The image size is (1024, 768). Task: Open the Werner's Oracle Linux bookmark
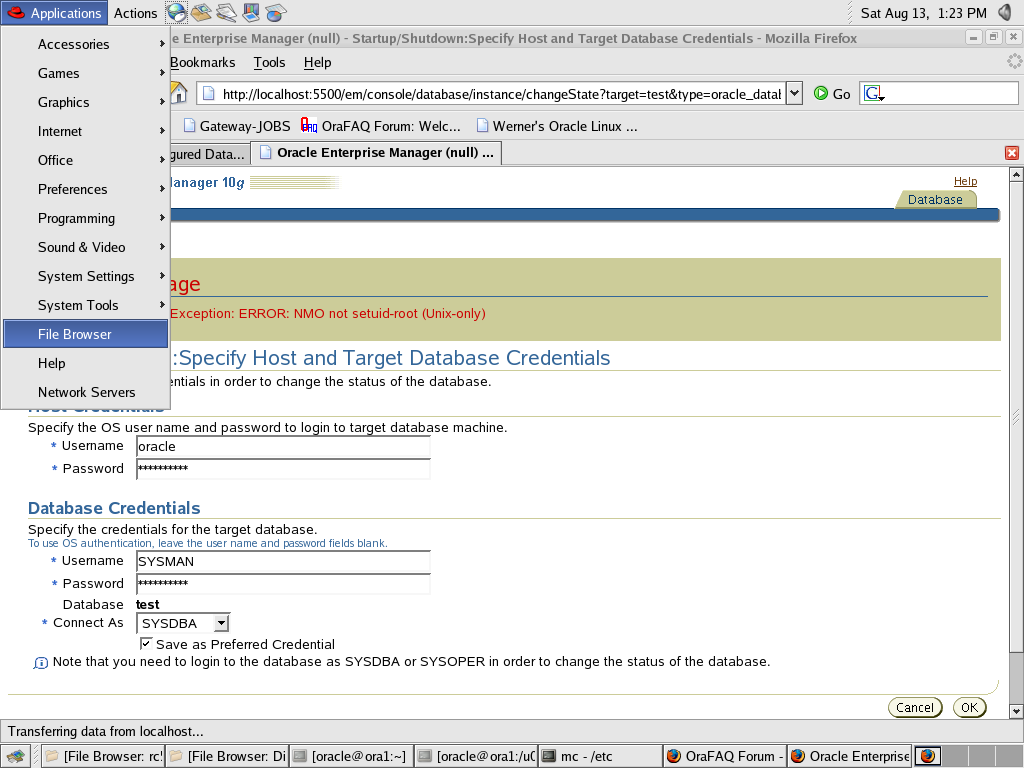[x=557, y=126]
